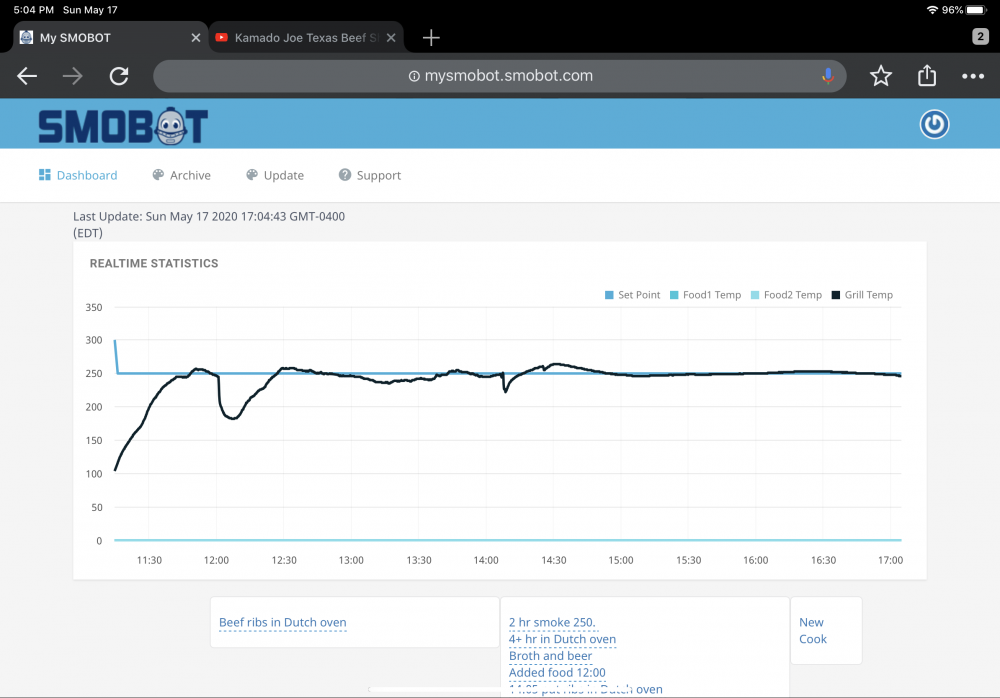The width and height of the screenshot is (1000, 698).
Task: Click the 250 y-axis label
Action: (x=94, y=373)
